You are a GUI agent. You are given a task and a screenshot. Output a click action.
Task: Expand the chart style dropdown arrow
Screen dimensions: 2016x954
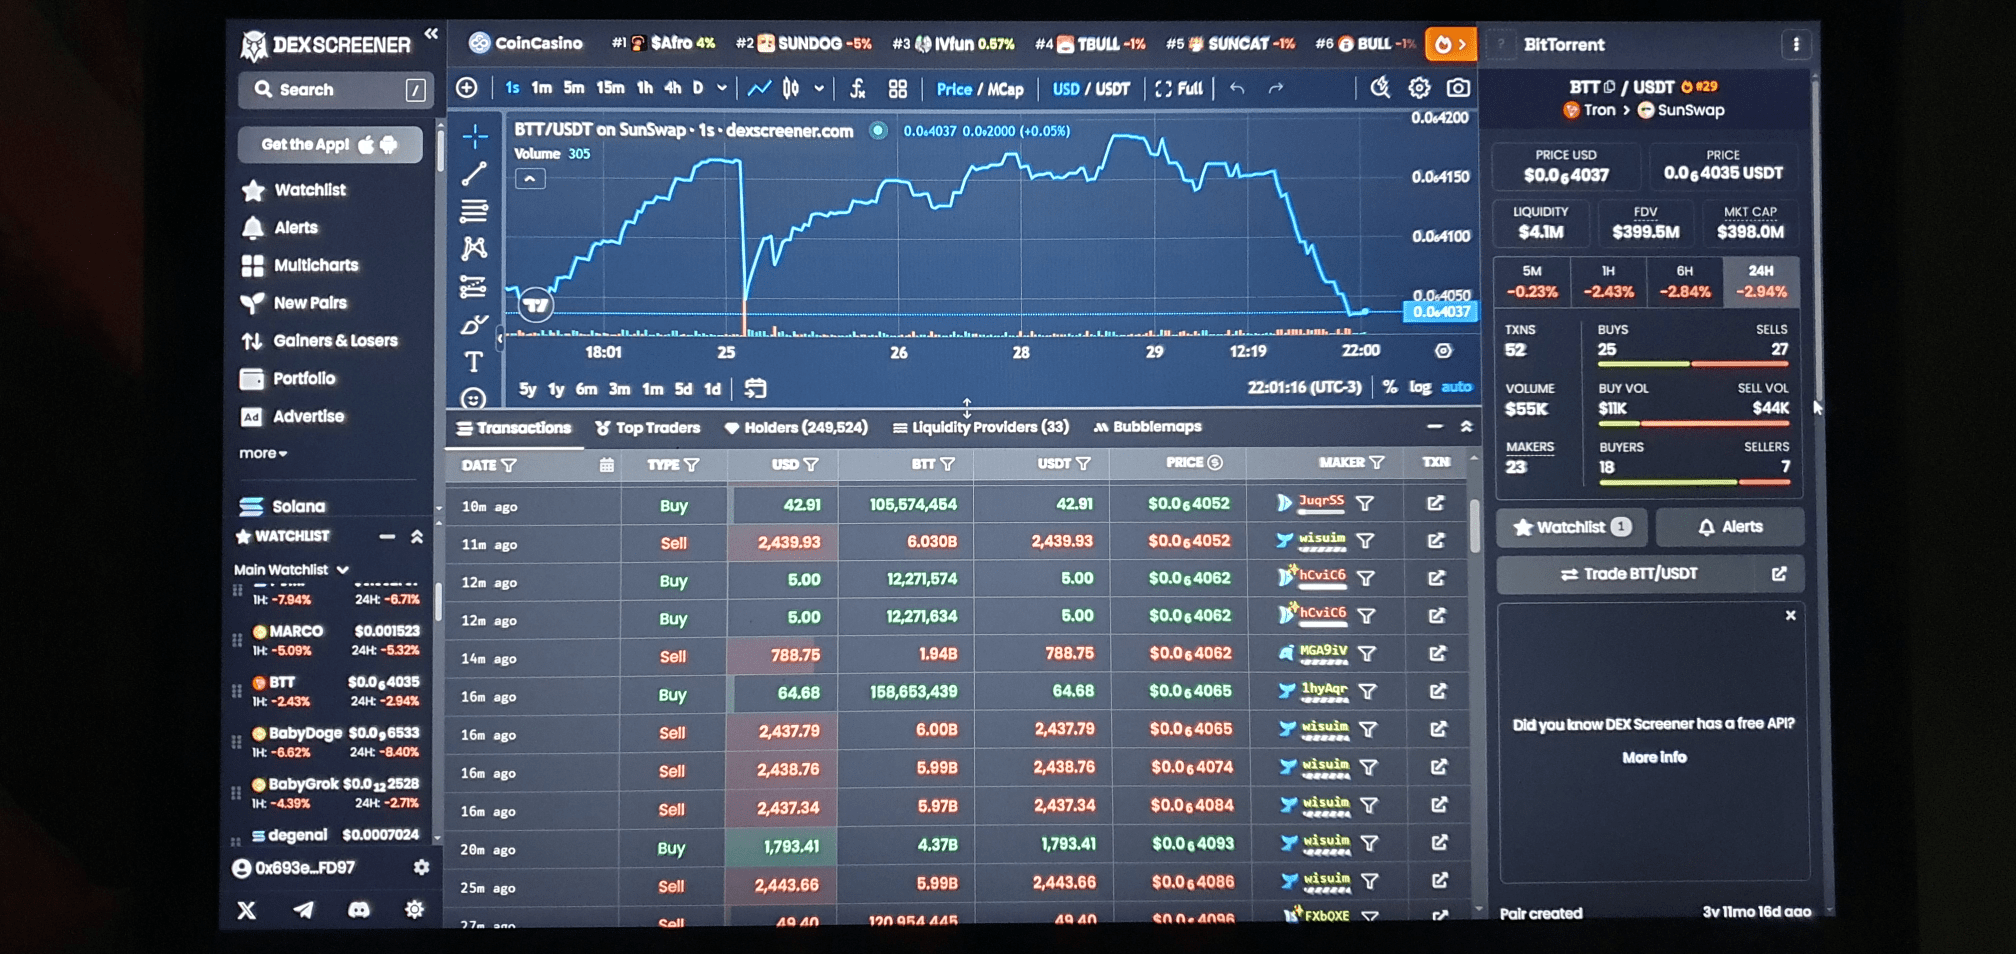pos(819,89)
